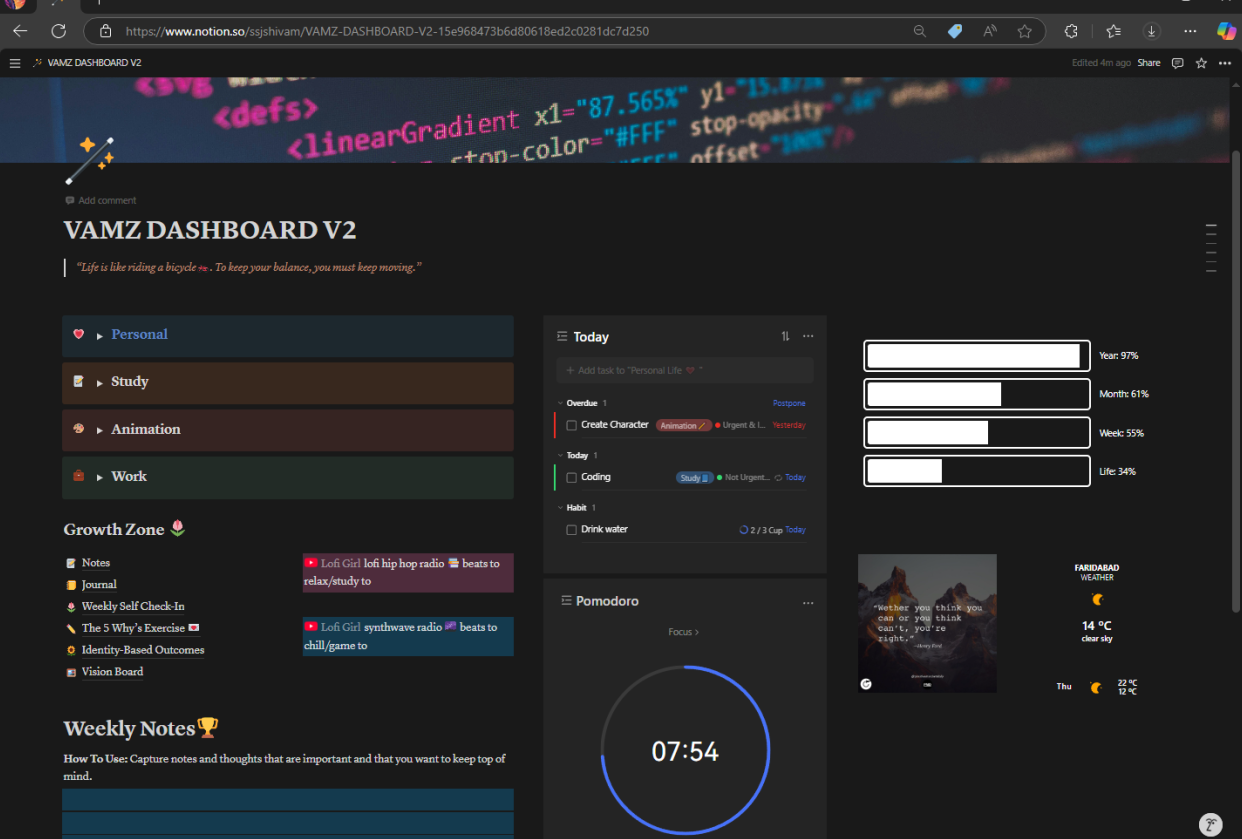Open Notion sidebar hamburger menu
Viewport: 1242px width, 839px height.
click(14, 63)
